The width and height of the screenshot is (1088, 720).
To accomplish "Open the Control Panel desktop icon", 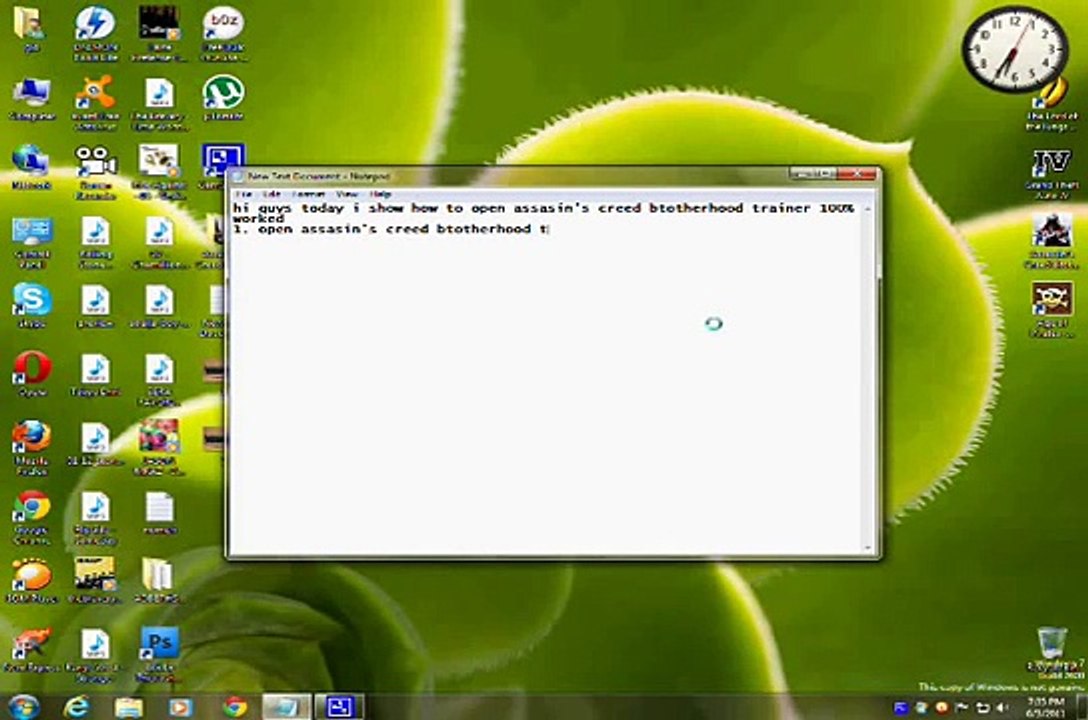I will pos(31,242).
